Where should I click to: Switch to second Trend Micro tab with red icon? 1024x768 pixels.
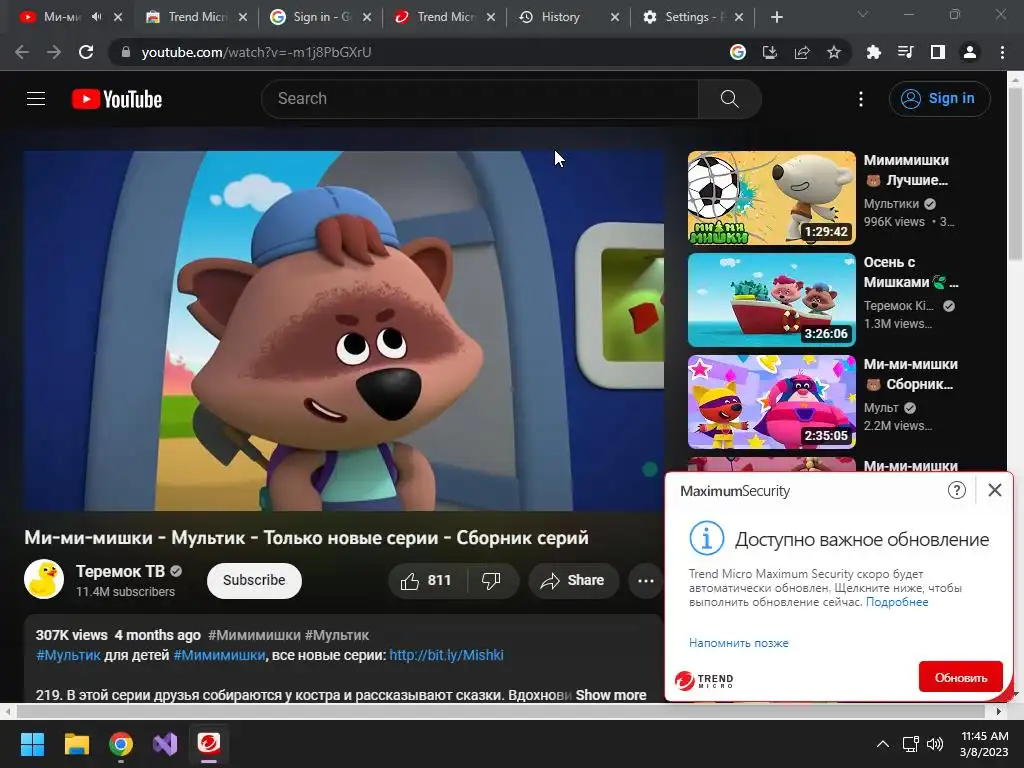[x=444, y=17]
